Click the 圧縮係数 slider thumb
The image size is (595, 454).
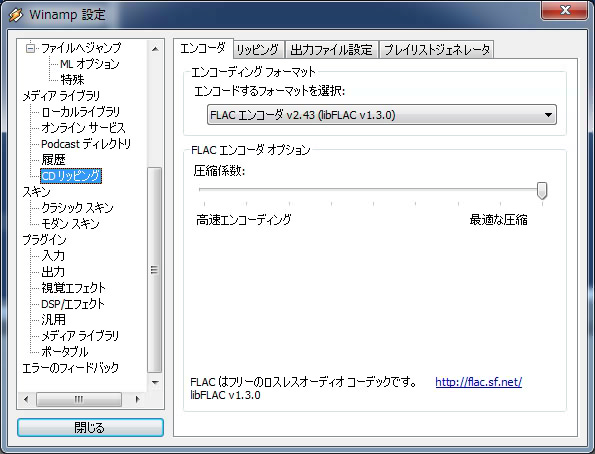pos(542,191)
